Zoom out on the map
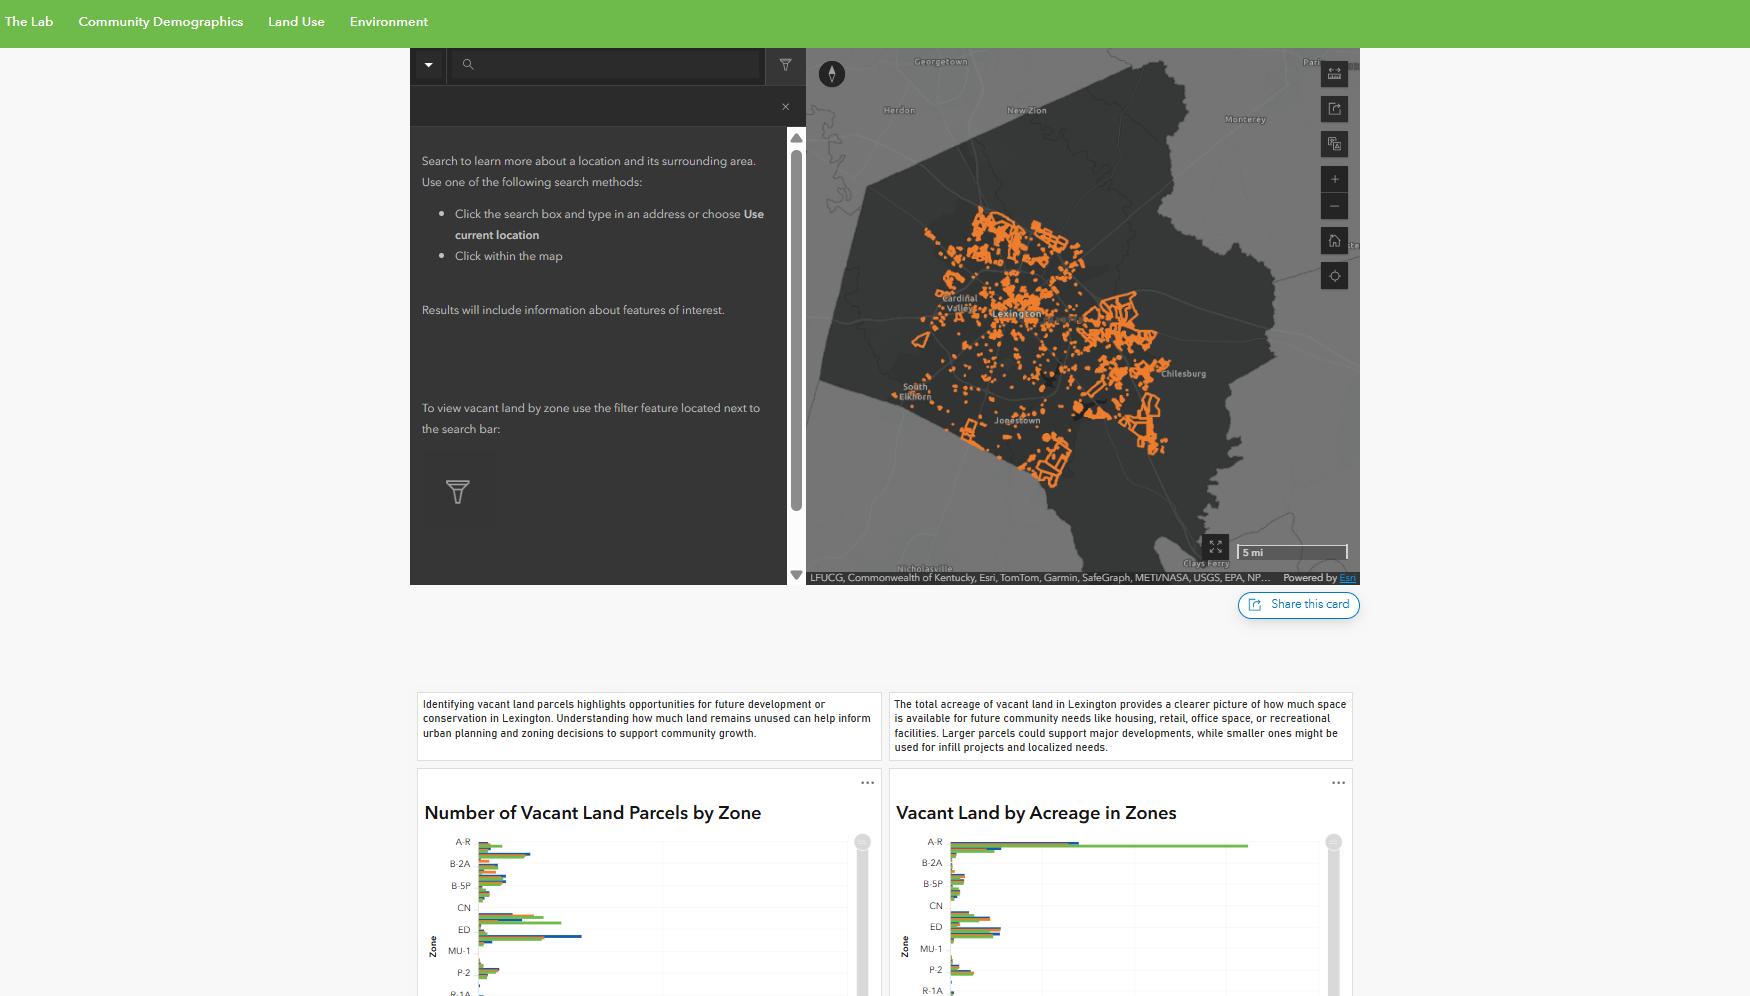Screen dimensions: 1750x996 click(1334, 206)
